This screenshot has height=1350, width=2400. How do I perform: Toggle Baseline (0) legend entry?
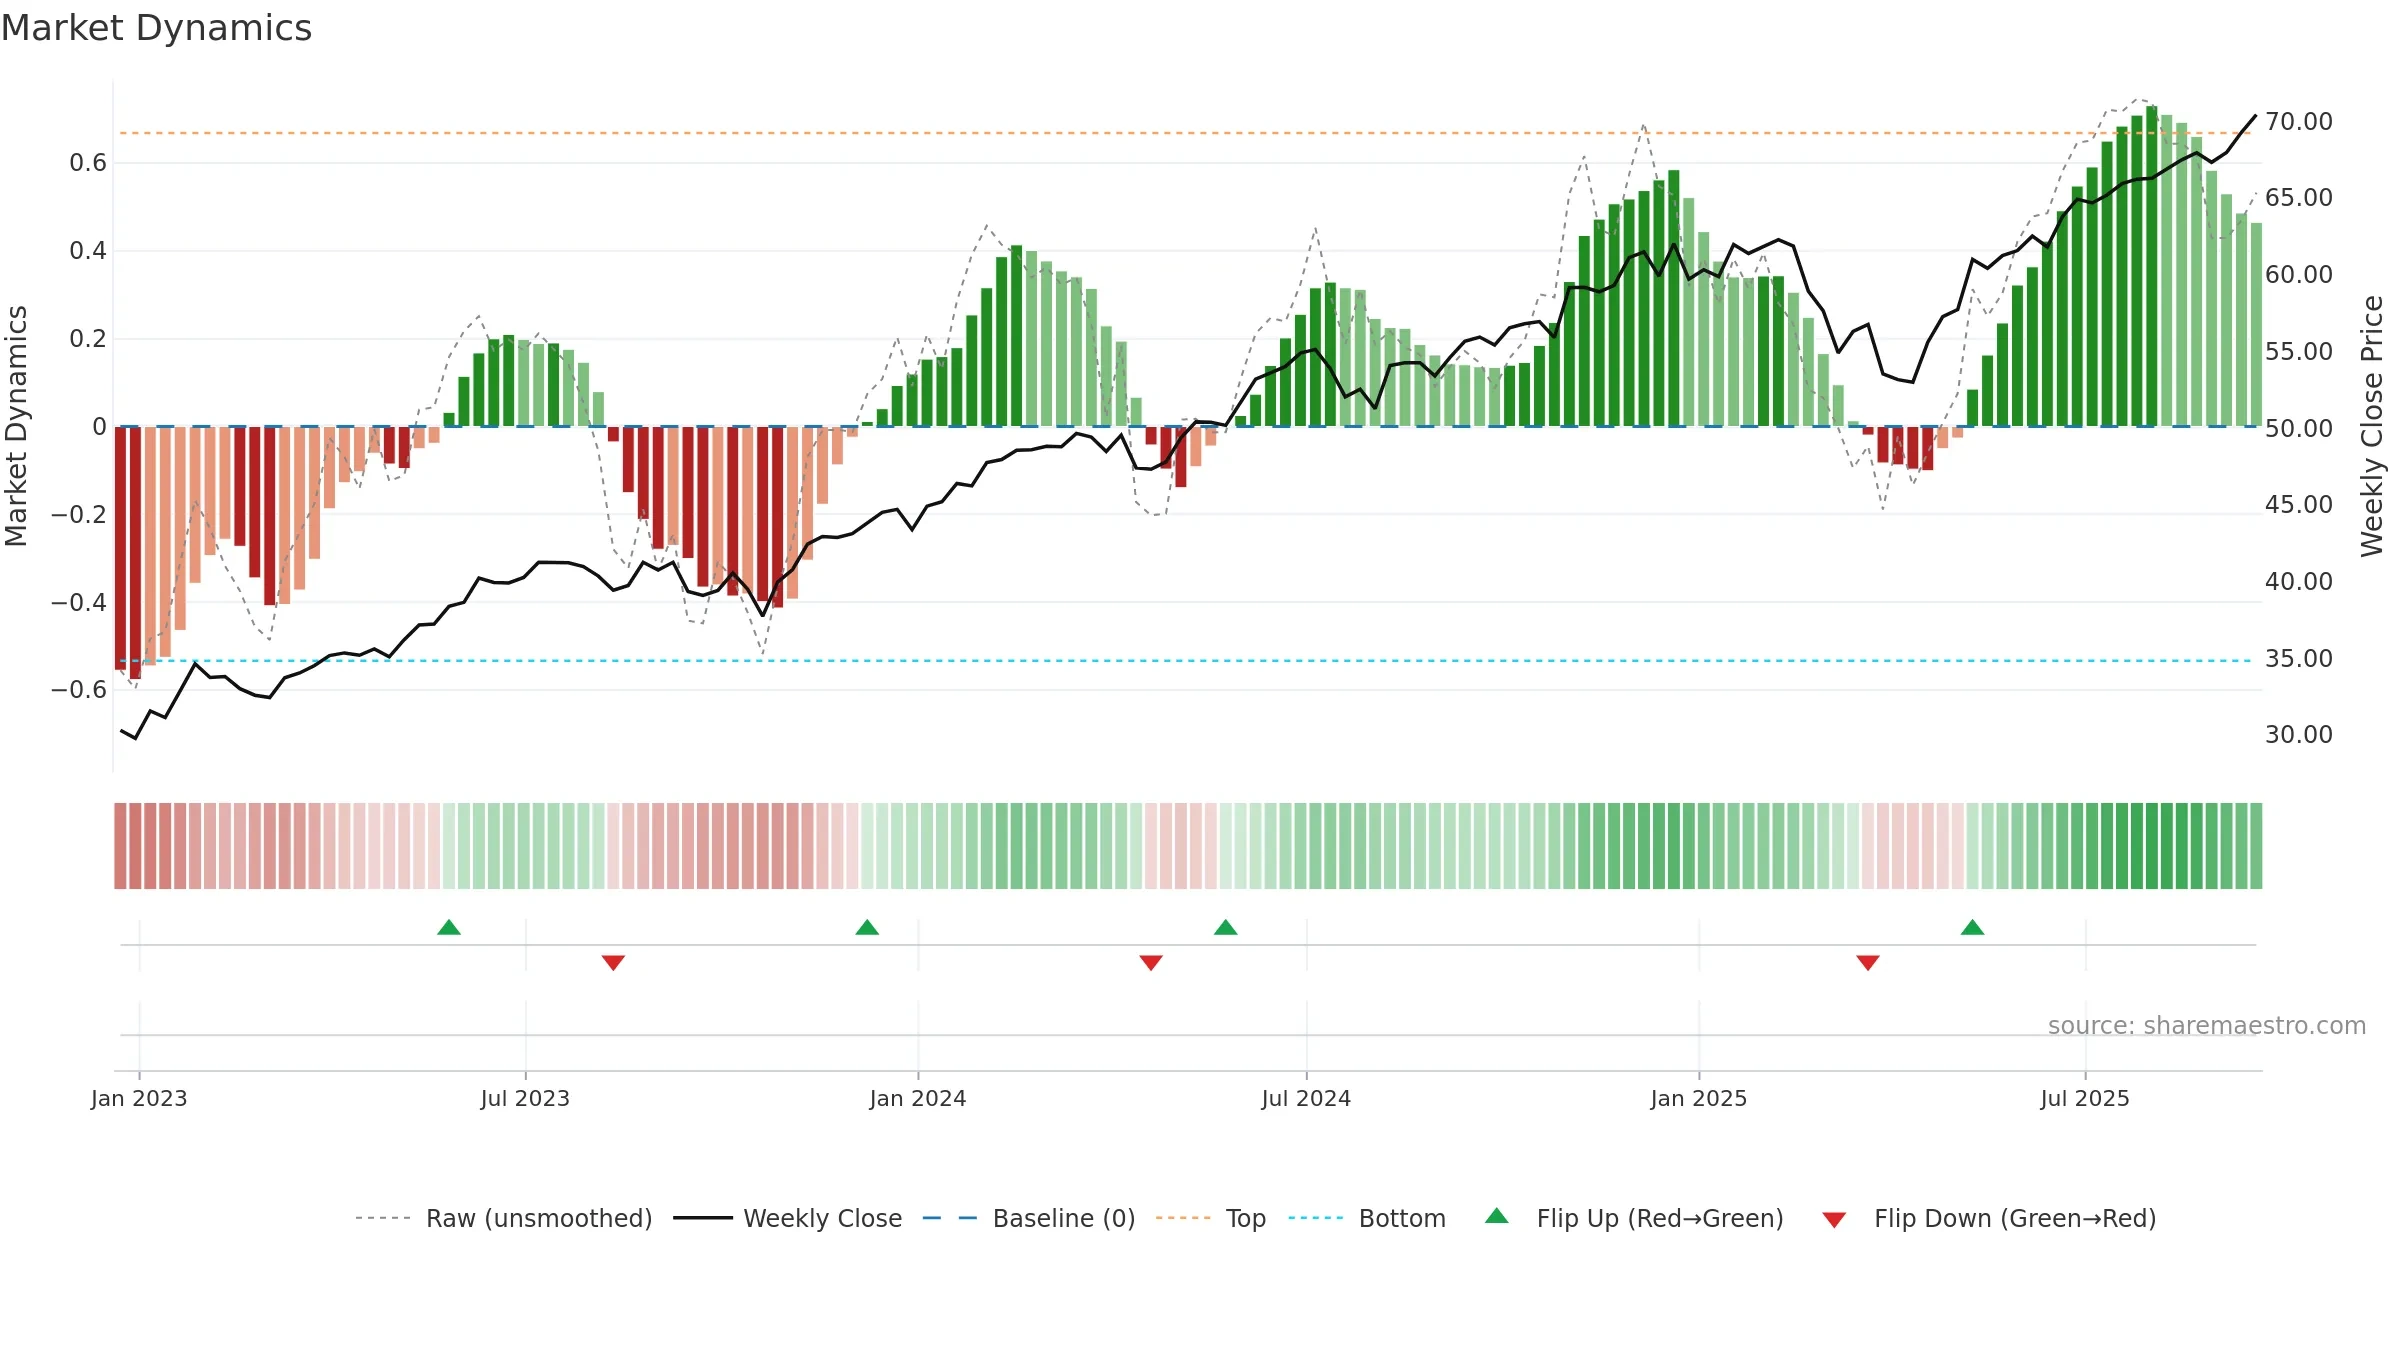click(1029, 1218)
